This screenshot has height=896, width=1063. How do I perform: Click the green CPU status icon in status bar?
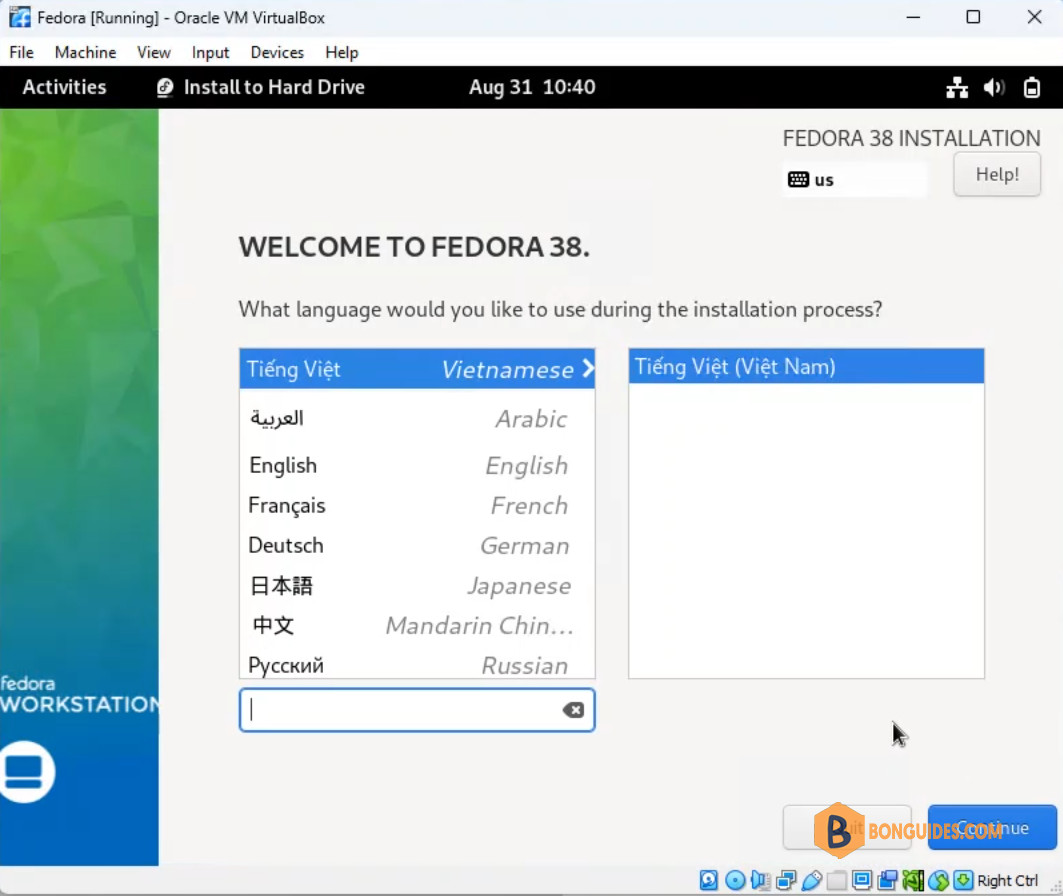[912, 880]
